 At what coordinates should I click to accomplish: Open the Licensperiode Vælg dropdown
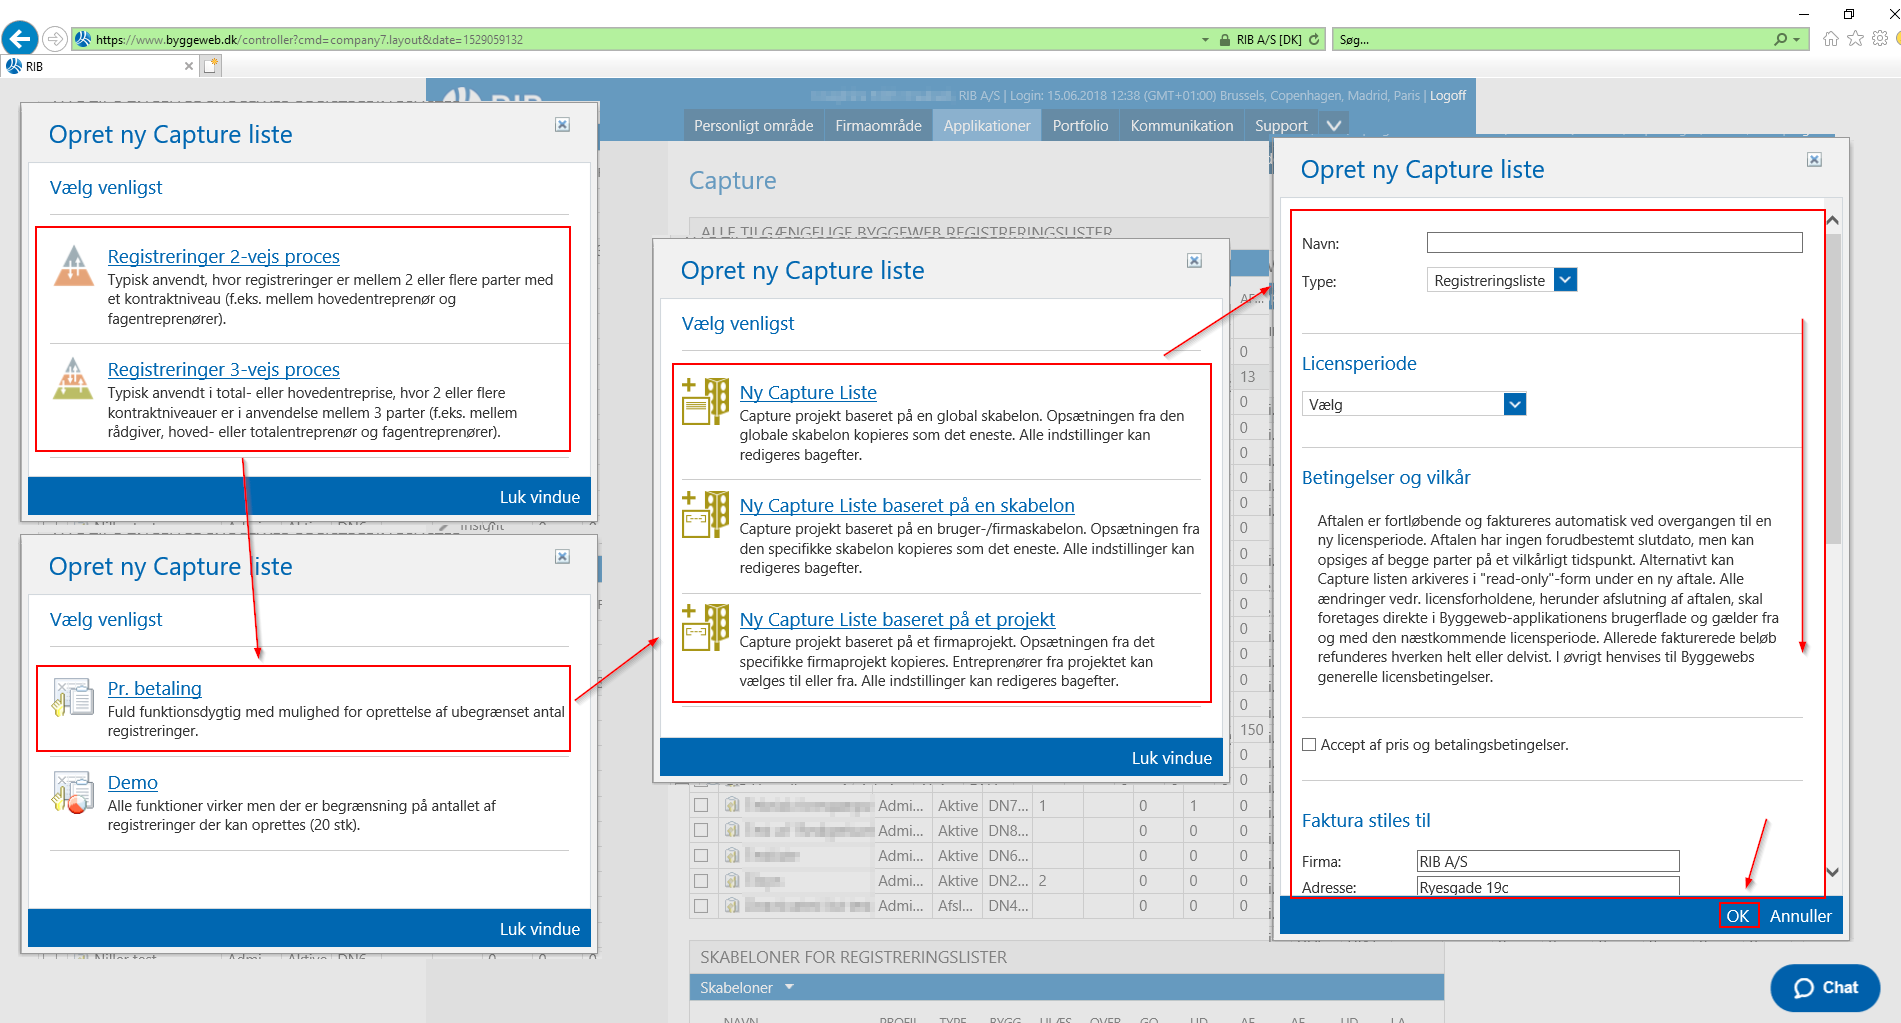click(1514, 403)
